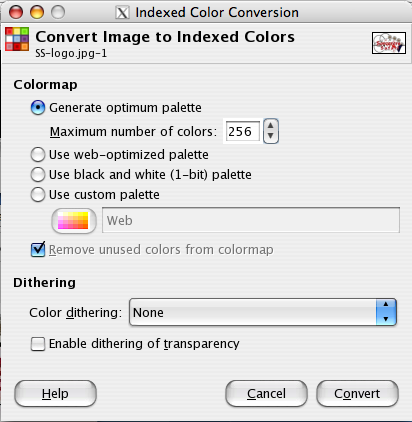Click the Web palette name field
The height and width of the screenshot is (422, 412).
(x=251, y=220)
